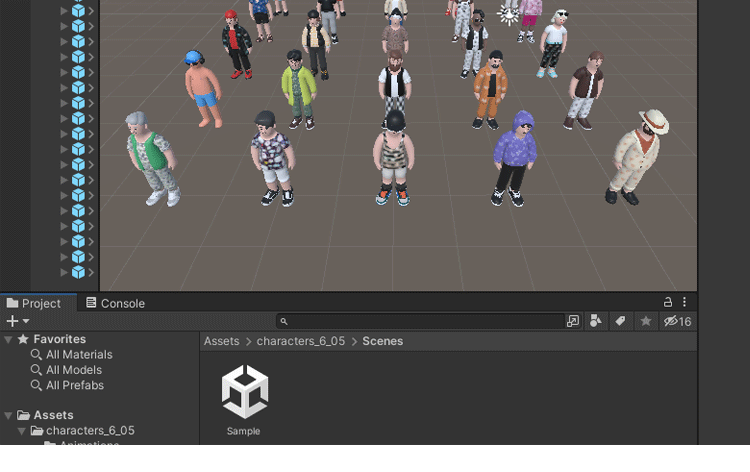Select the character in lime green coat
This screenshot has height=472, width=750.
[298, 90]
